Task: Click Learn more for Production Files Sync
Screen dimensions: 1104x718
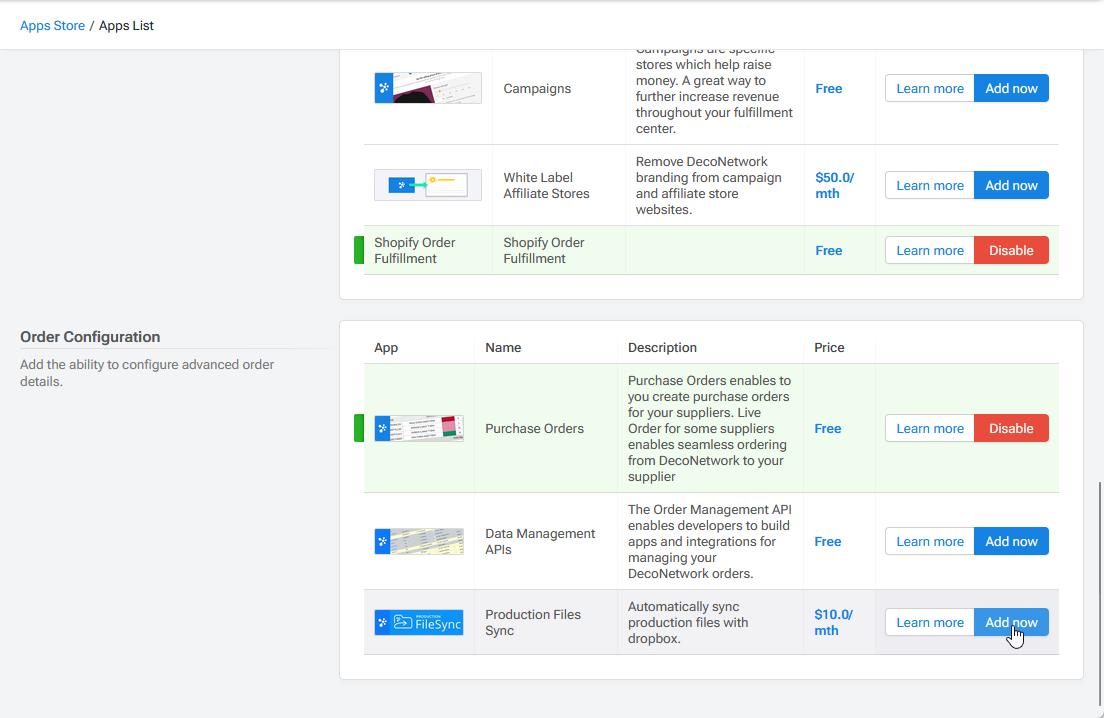Action: click(929, 622)
